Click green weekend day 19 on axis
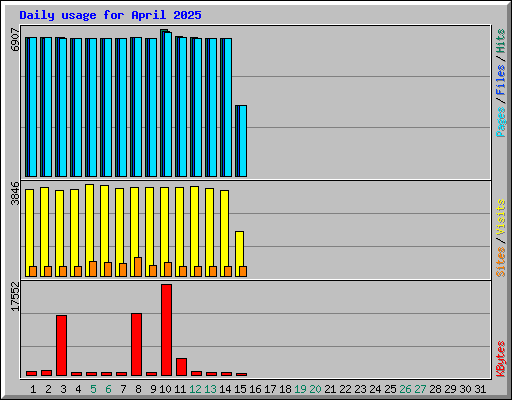Viewport: 512px width, 400px height. 300,389
